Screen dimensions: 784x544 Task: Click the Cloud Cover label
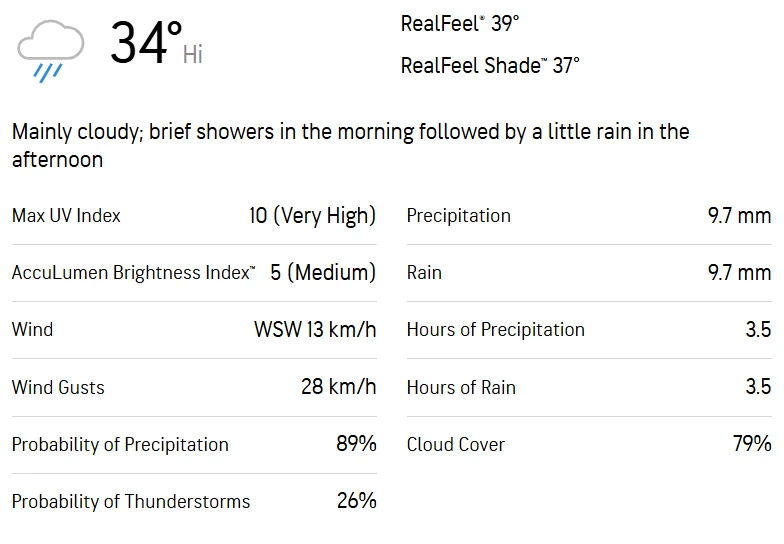click(x=455, y=444)
